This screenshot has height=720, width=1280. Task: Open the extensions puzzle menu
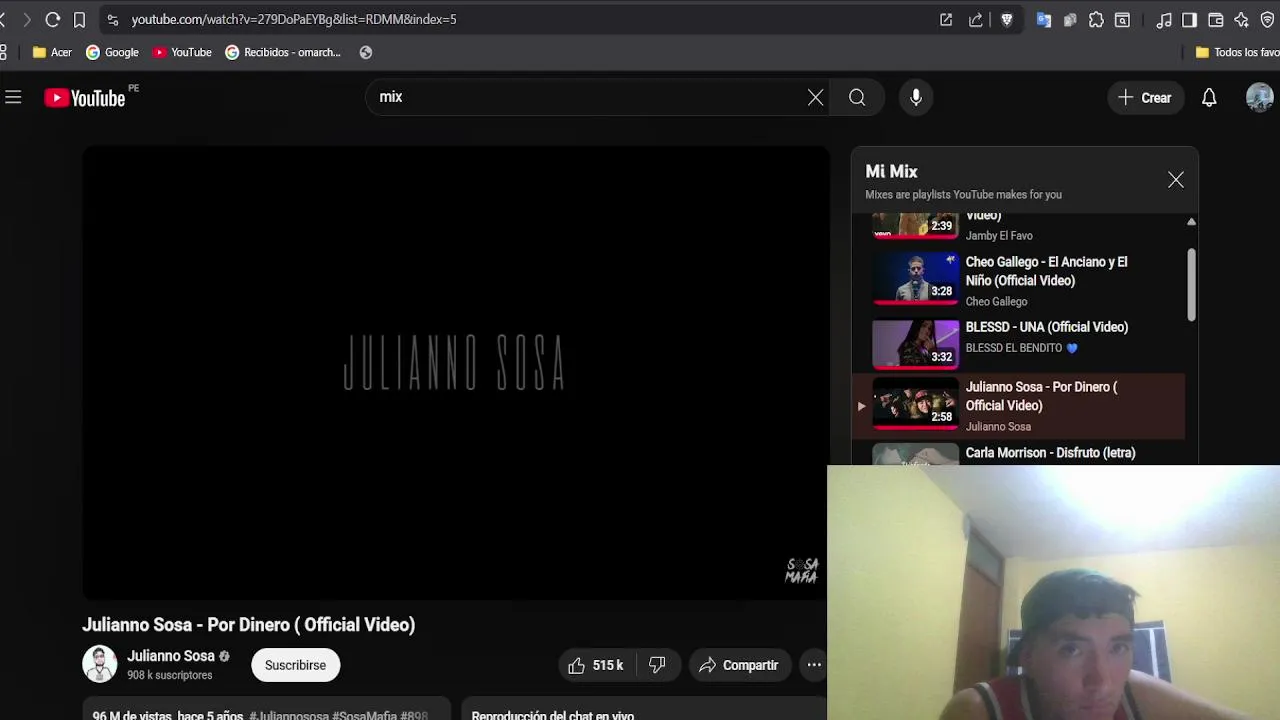[1096, 19]
